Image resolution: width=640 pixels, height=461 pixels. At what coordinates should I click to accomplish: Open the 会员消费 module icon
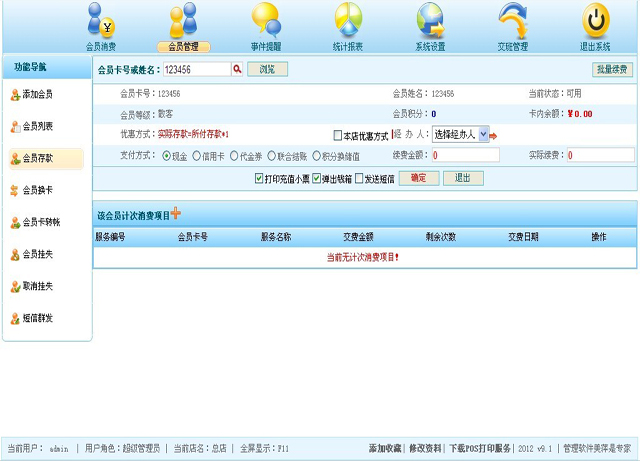pos(100,20)
